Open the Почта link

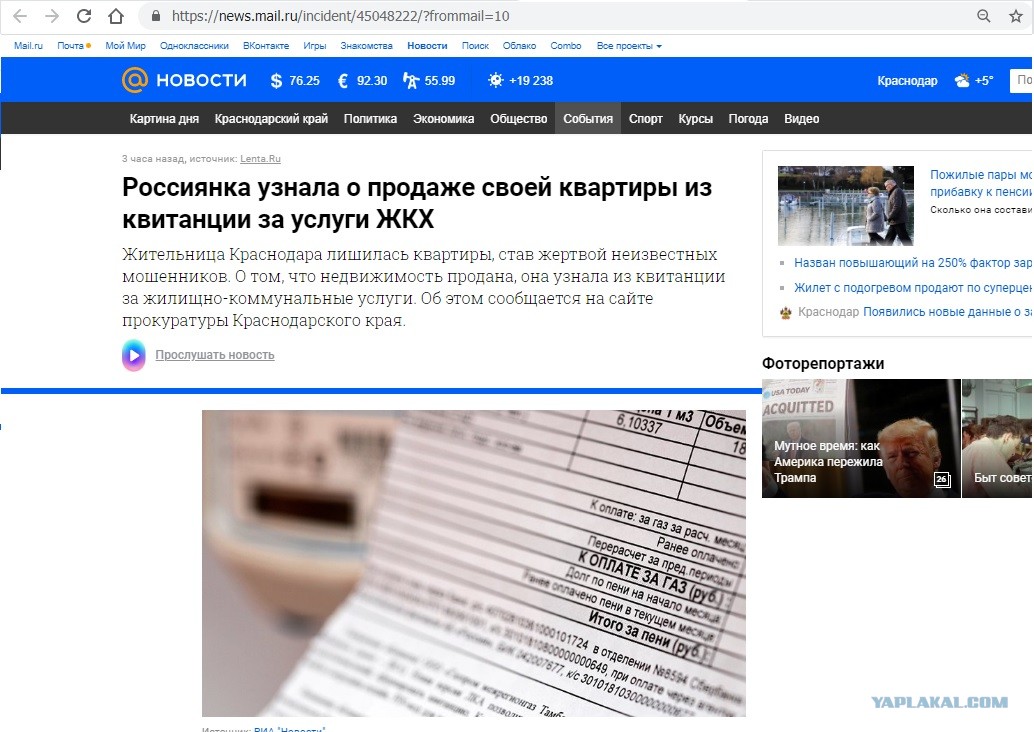pyautogui.click(x=73, y=46)
